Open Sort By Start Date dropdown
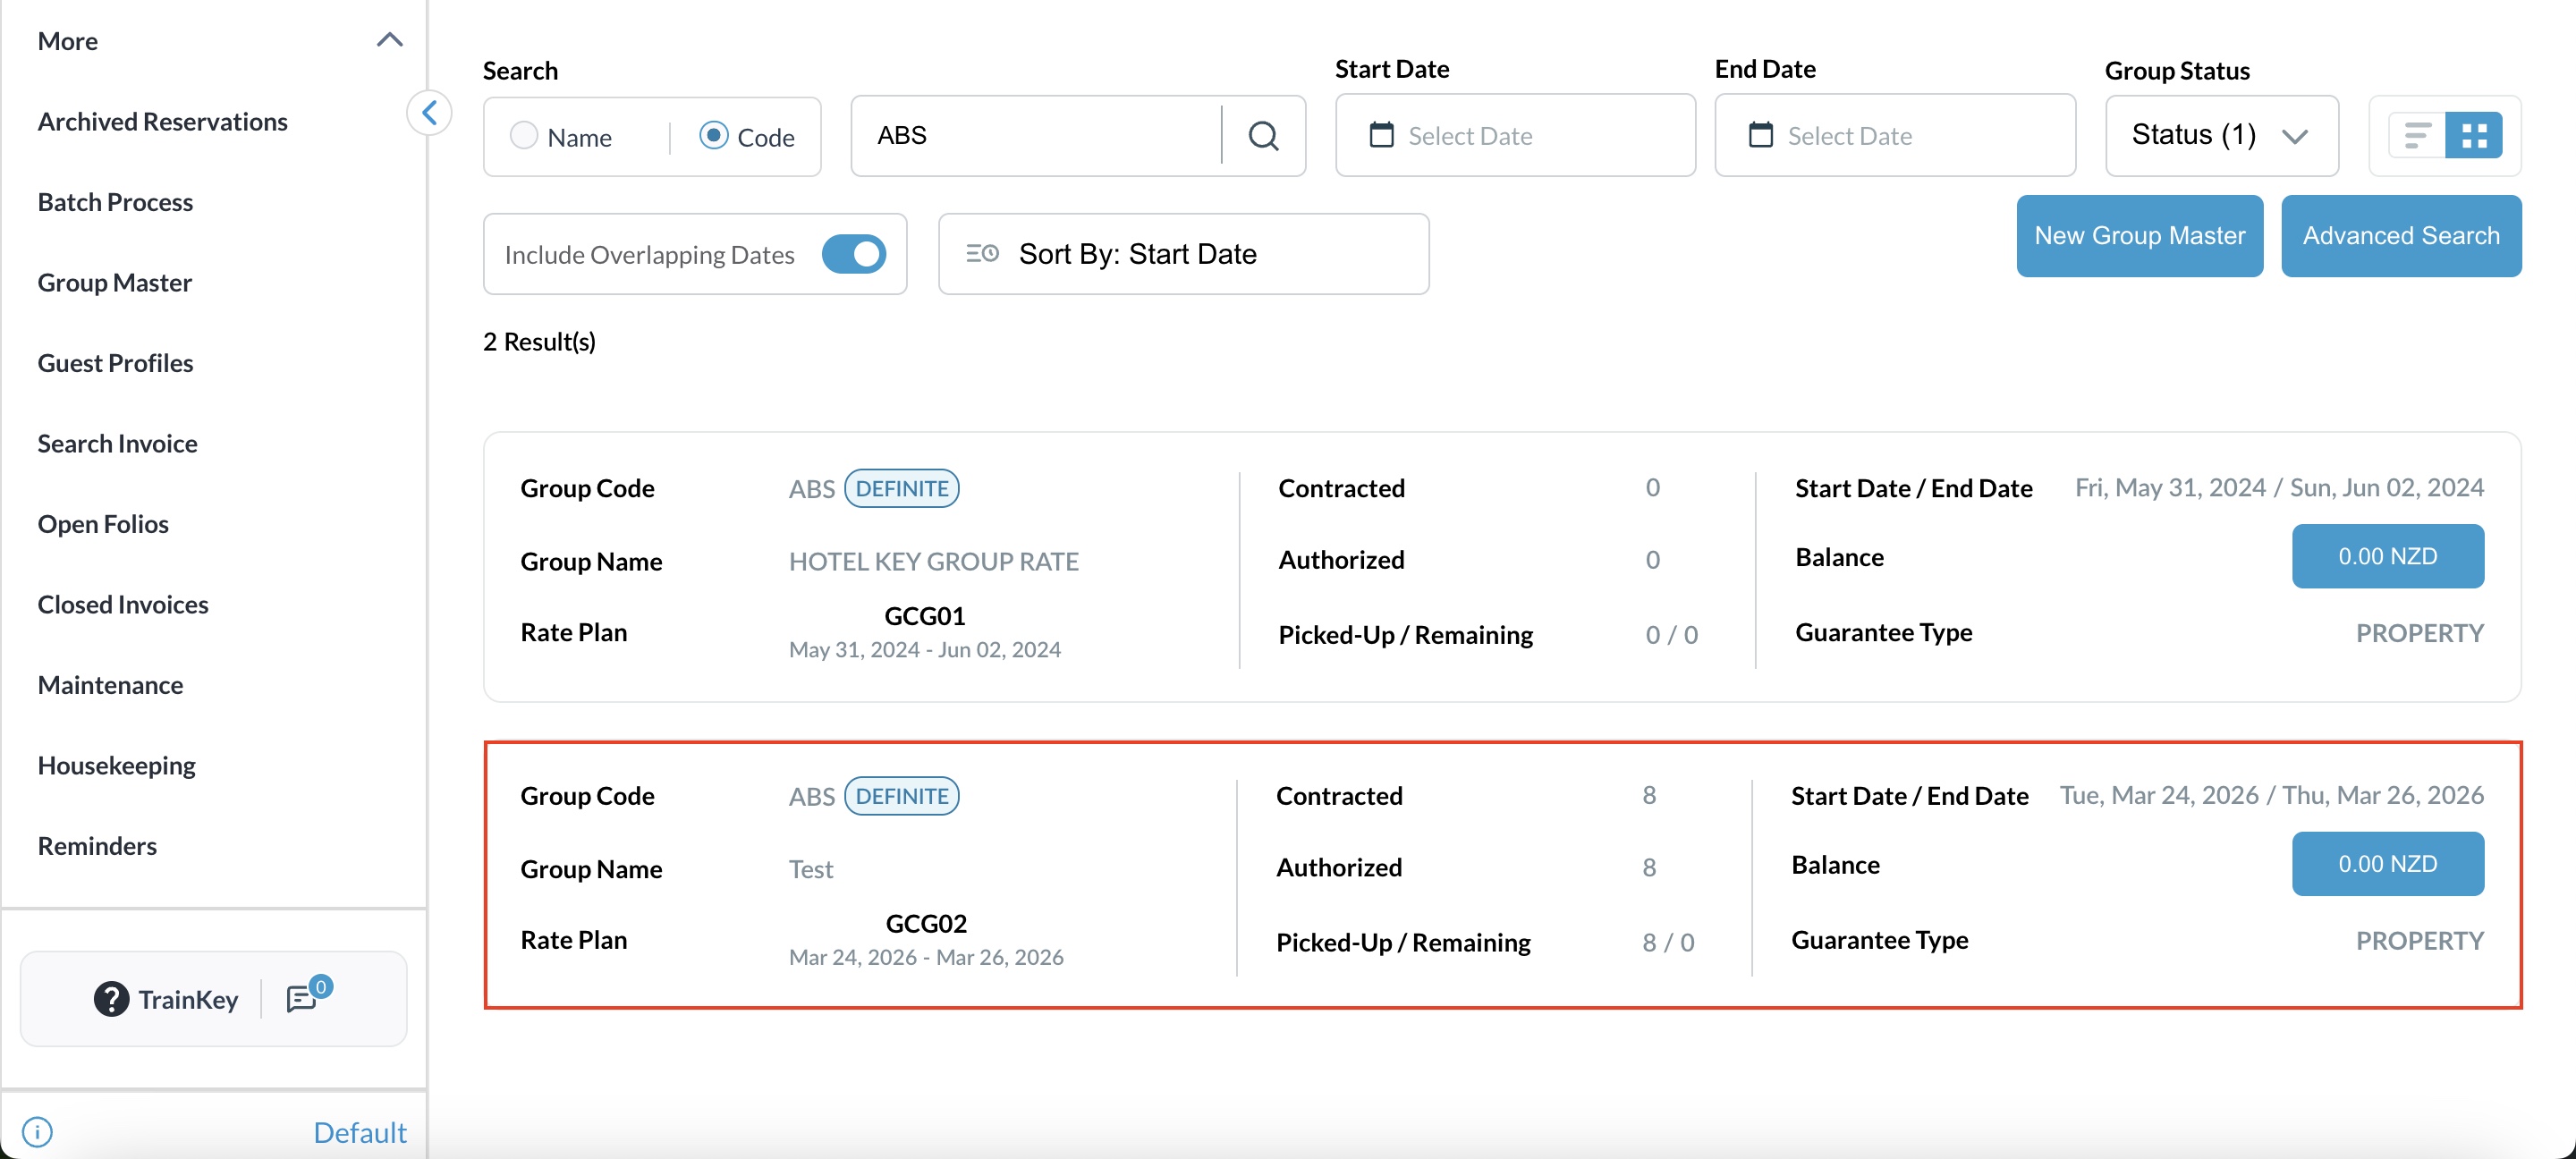 (1183, 254)
